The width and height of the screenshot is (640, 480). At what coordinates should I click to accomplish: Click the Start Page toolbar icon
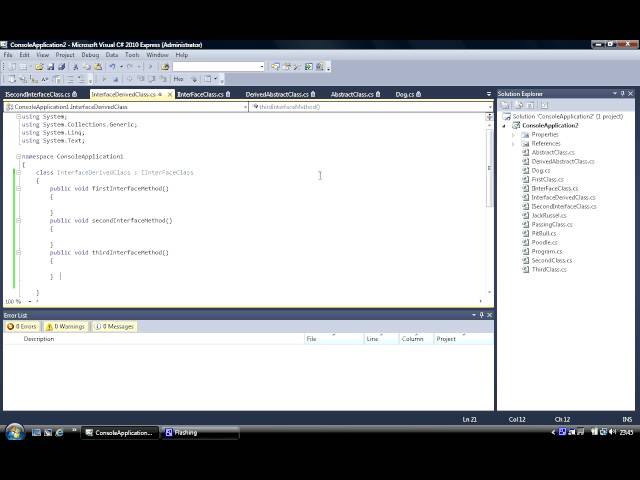[x=309, y=67]
